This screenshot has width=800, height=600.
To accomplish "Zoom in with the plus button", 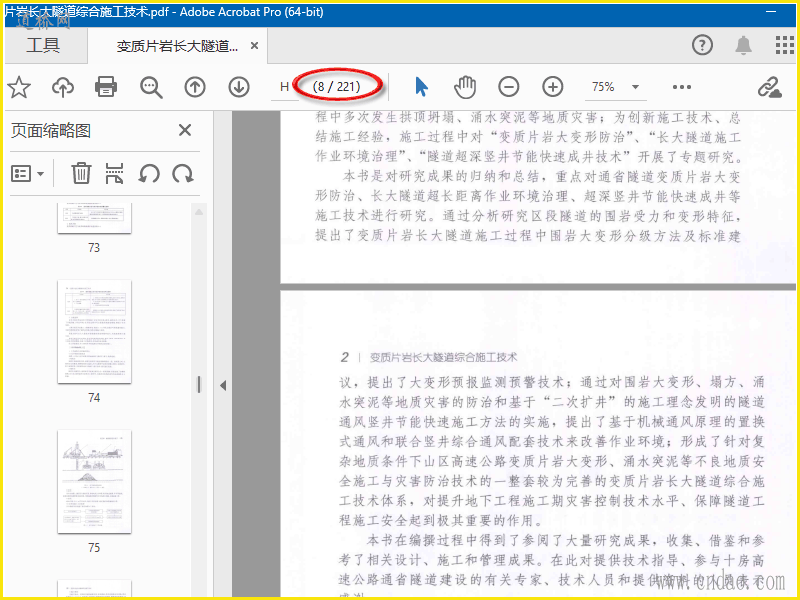I will (553, 87).
